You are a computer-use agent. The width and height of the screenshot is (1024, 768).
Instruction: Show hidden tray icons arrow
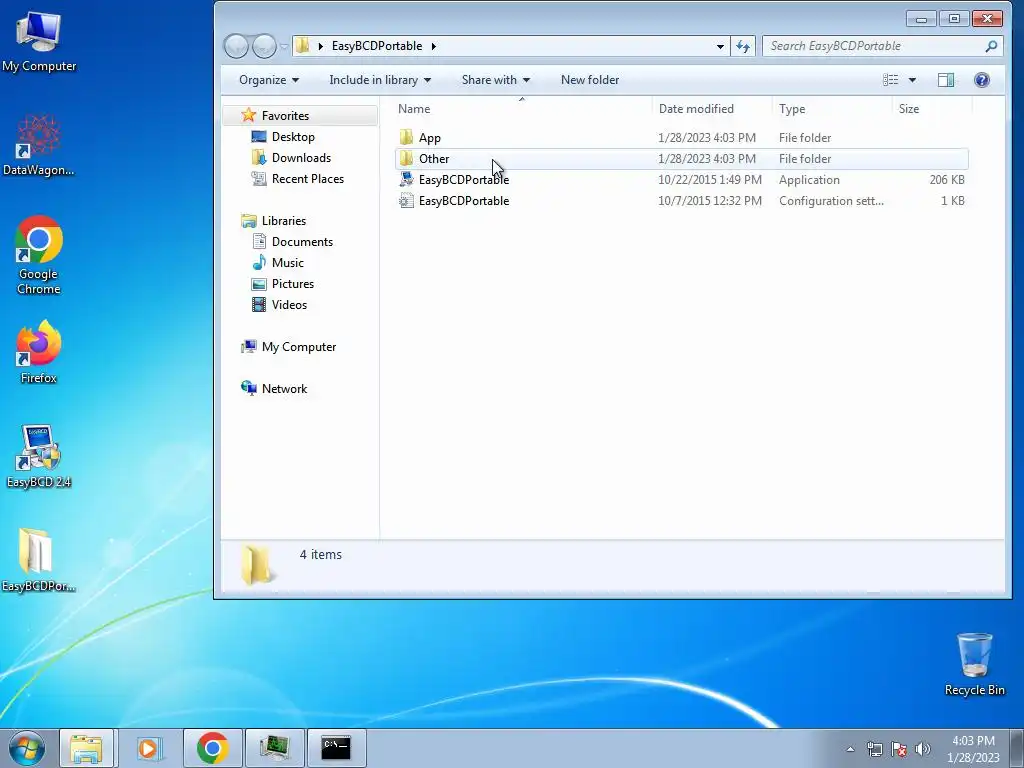click(x=850, y=749)
